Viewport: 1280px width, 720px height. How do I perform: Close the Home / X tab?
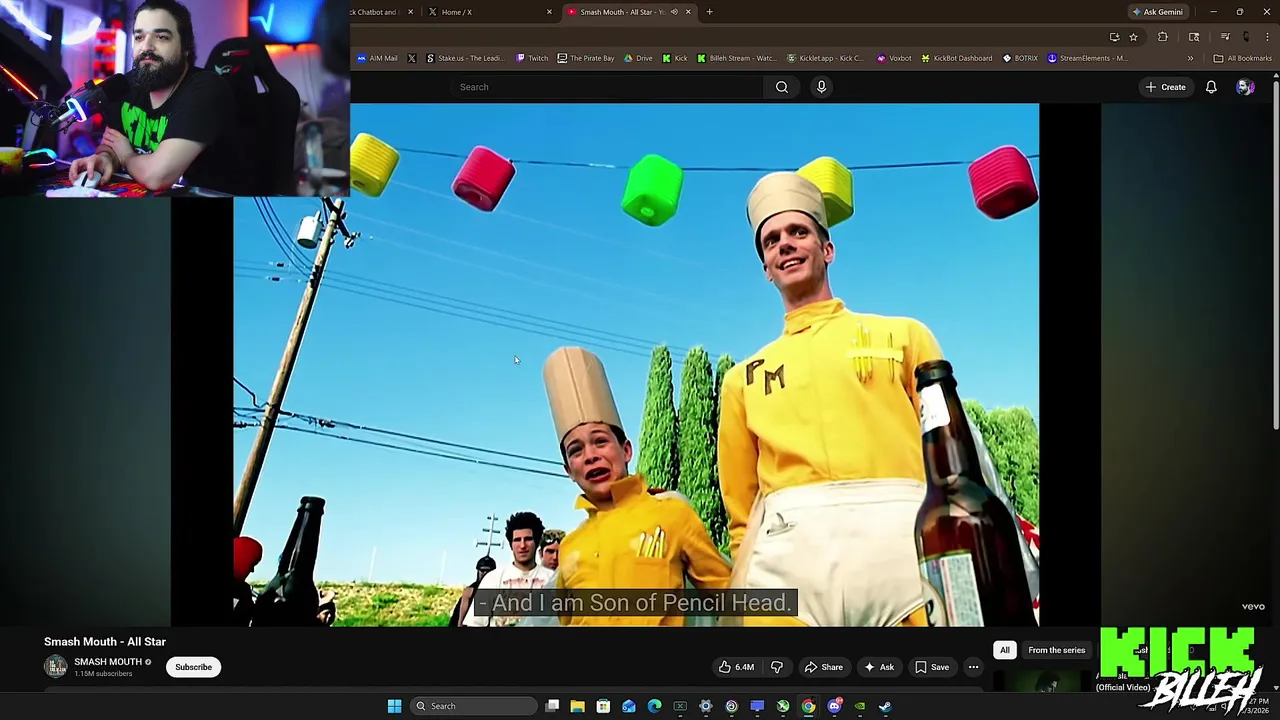[549, 12]
